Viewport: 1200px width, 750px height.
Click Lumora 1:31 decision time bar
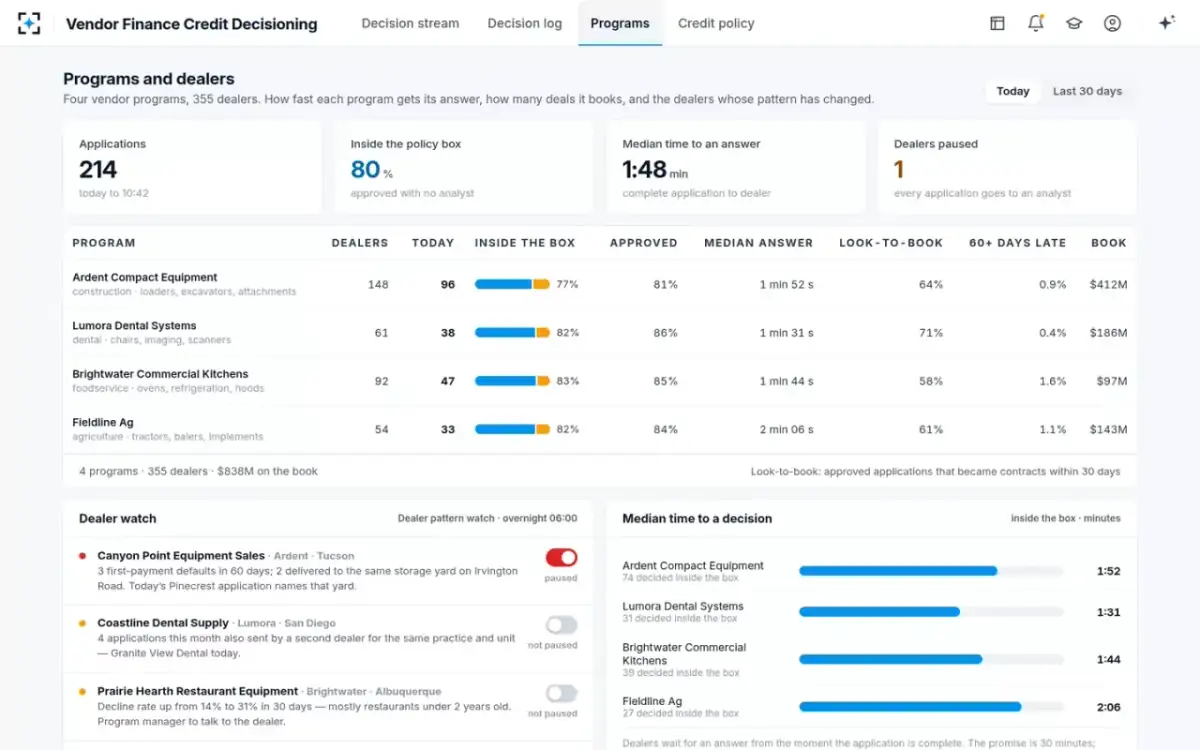931,612
